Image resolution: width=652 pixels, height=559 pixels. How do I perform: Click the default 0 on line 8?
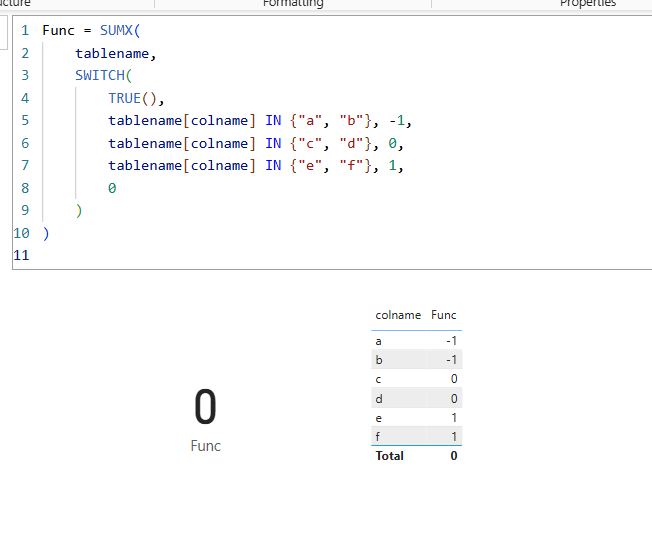pos(112,188)
